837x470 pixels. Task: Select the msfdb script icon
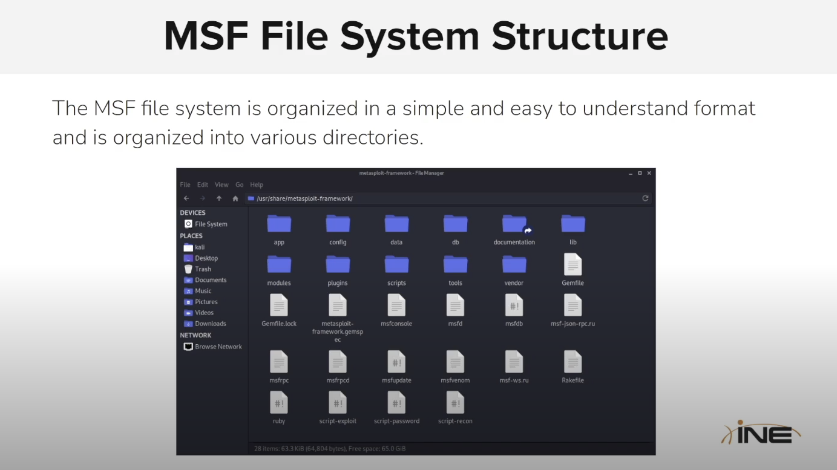pyautogui.click(x=514, y=305)
